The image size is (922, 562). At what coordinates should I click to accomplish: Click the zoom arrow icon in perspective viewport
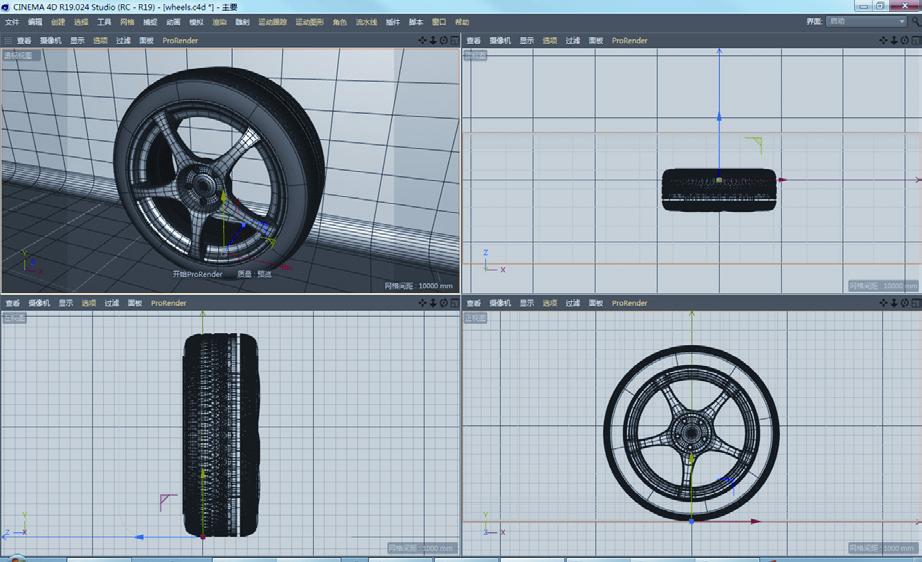433,41
